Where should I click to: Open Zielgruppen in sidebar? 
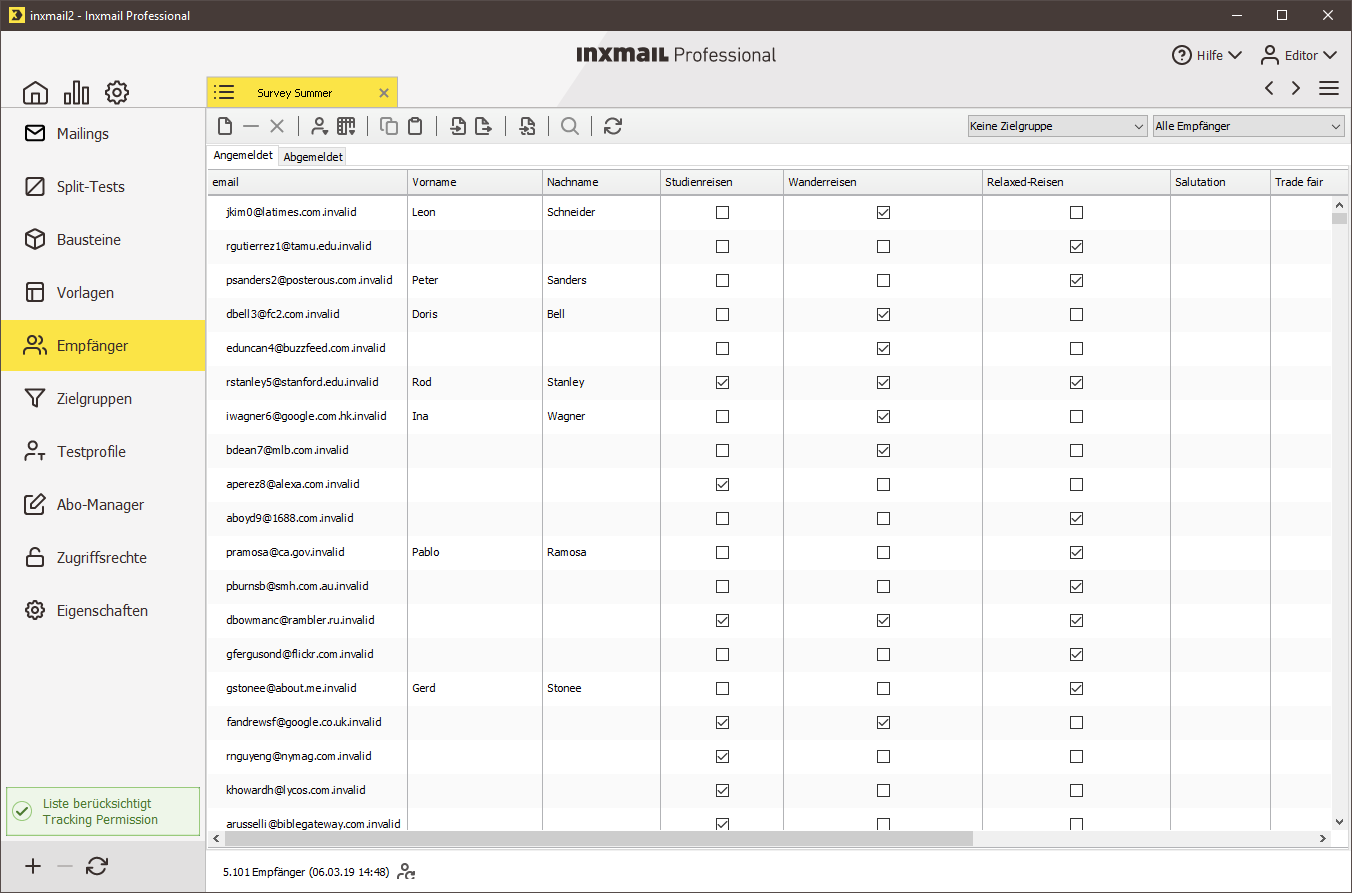tap(103, 399)
